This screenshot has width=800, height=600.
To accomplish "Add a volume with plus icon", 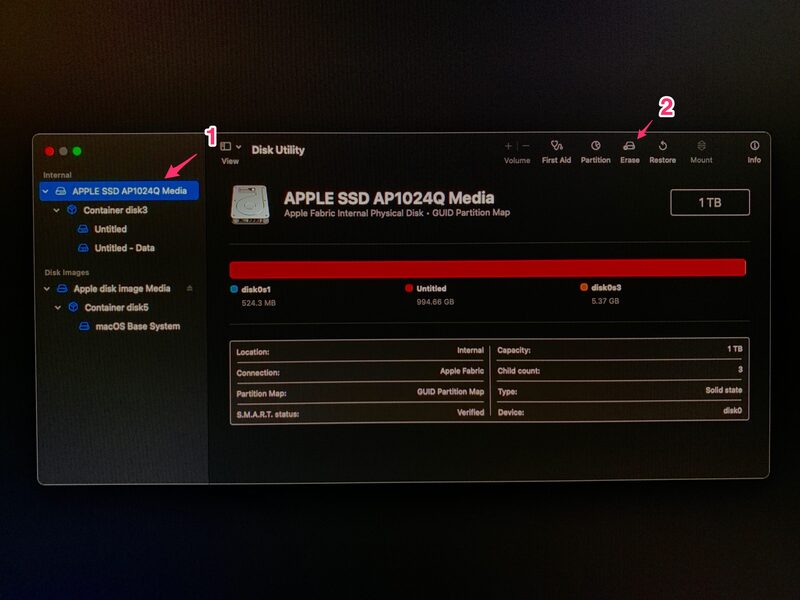I will click(508, 146).
